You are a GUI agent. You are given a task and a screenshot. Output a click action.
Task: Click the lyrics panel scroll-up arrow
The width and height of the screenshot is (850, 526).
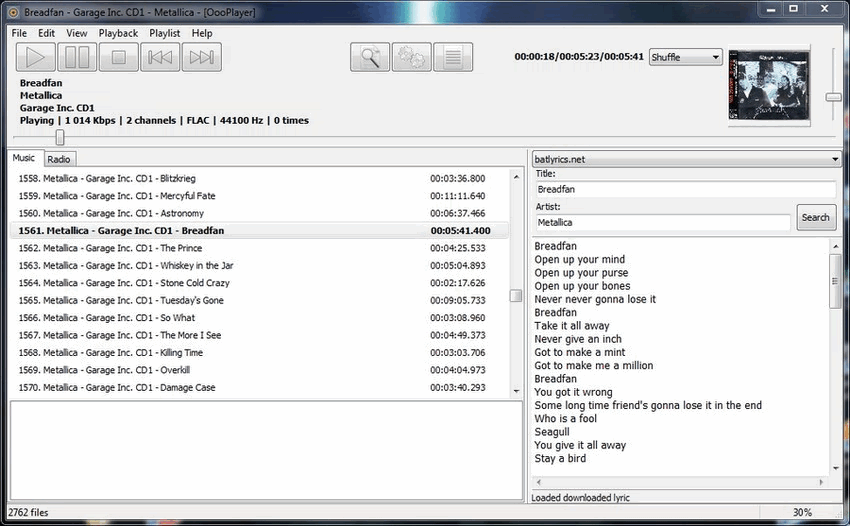835,247
